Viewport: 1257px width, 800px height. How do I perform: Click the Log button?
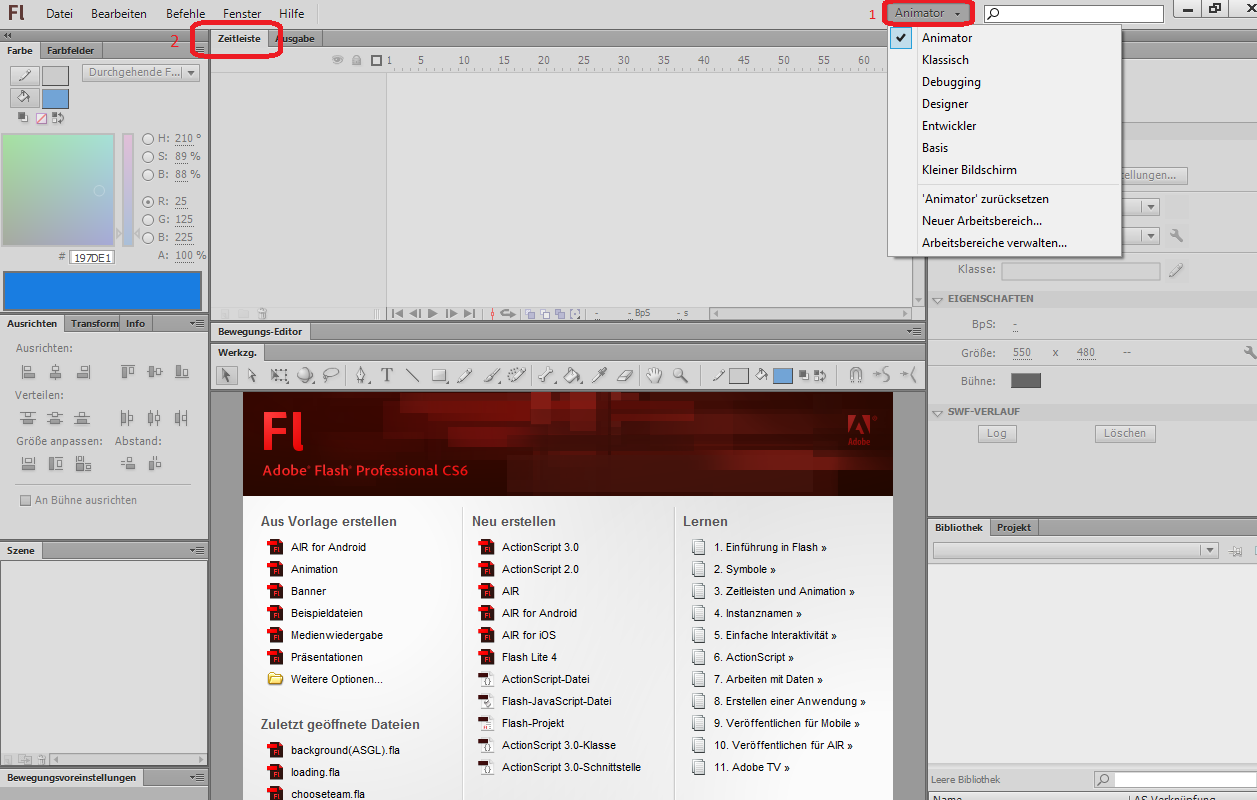pos(997,434)
